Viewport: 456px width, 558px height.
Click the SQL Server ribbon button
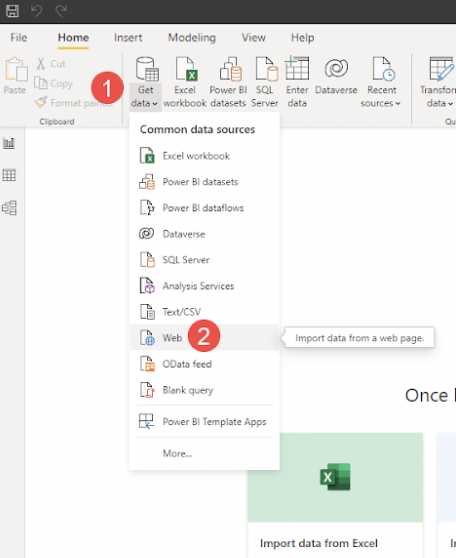pyautogui.click(x=264, y=83)
